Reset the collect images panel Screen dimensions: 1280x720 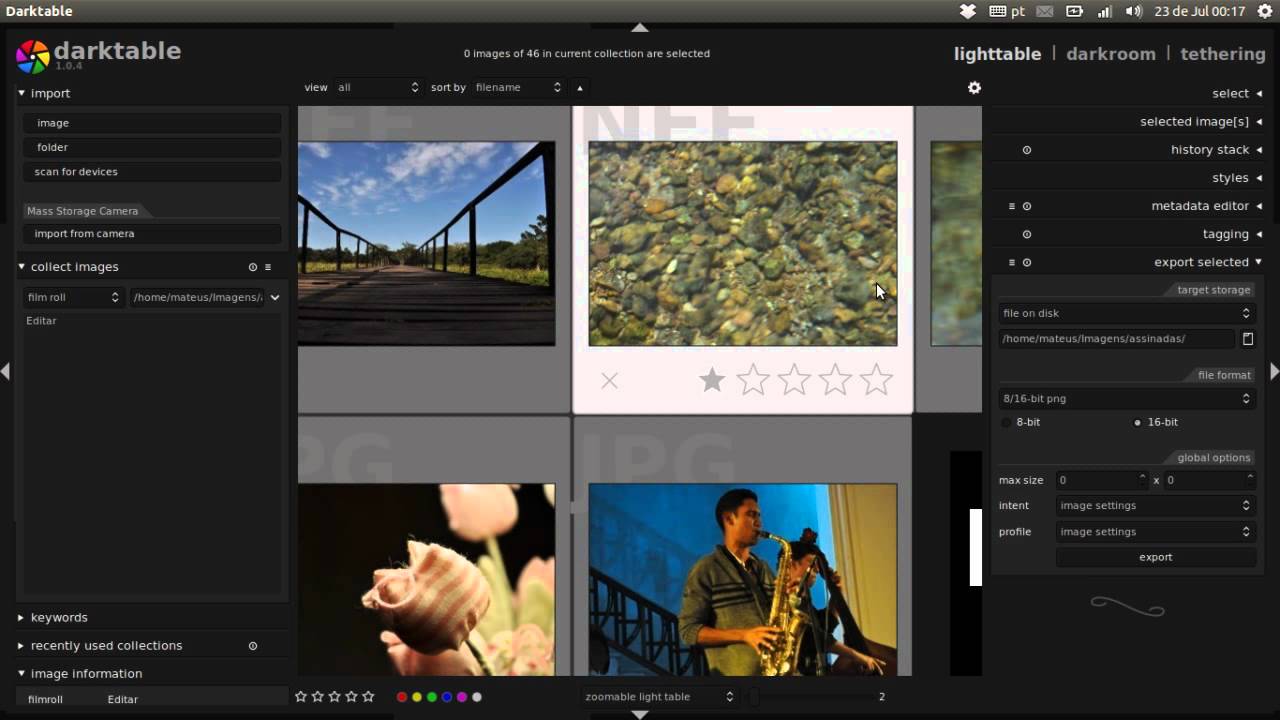[253, 267]
